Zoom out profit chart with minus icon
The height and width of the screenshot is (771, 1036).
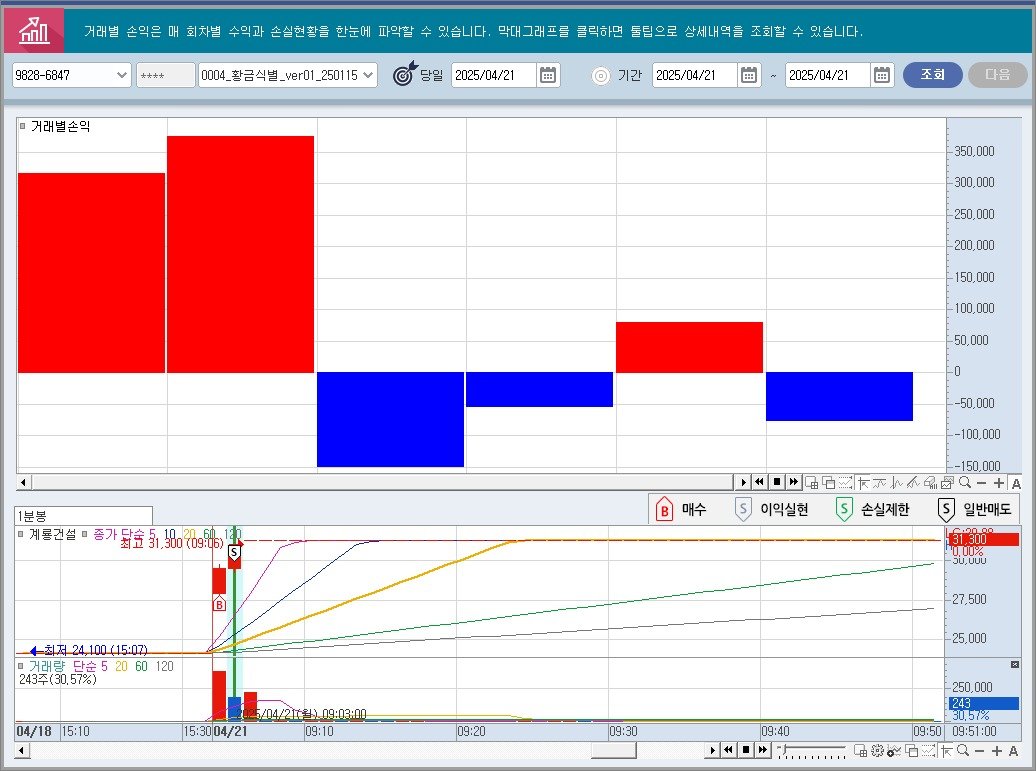[981, 483]
